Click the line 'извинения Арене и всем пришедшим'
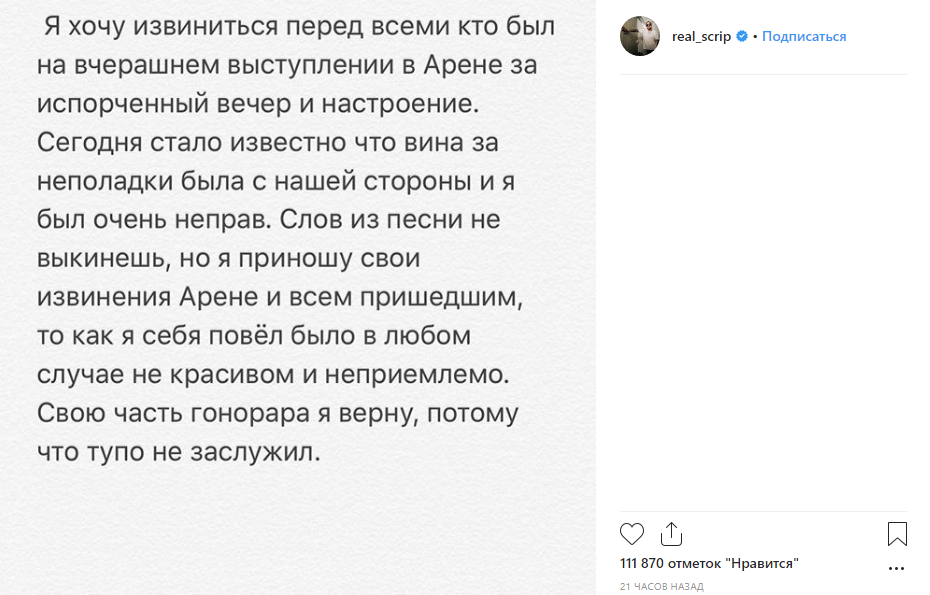Viewport: 930px width, 595px height. pos(280,297)
